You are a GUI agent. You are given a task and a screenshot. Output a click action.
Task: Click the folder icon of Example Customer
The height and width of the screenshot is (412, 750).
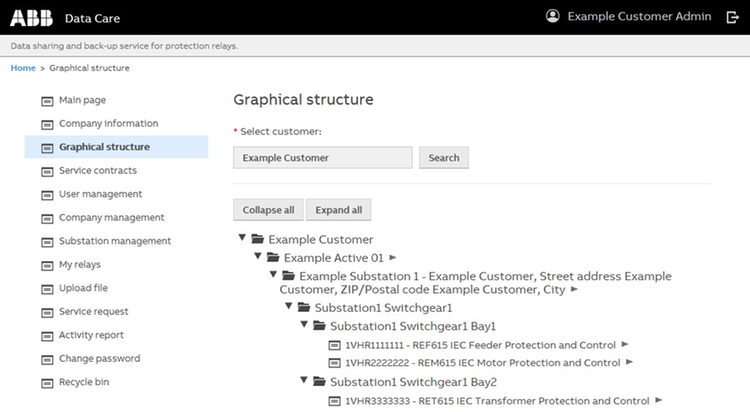tap(257, 238)
